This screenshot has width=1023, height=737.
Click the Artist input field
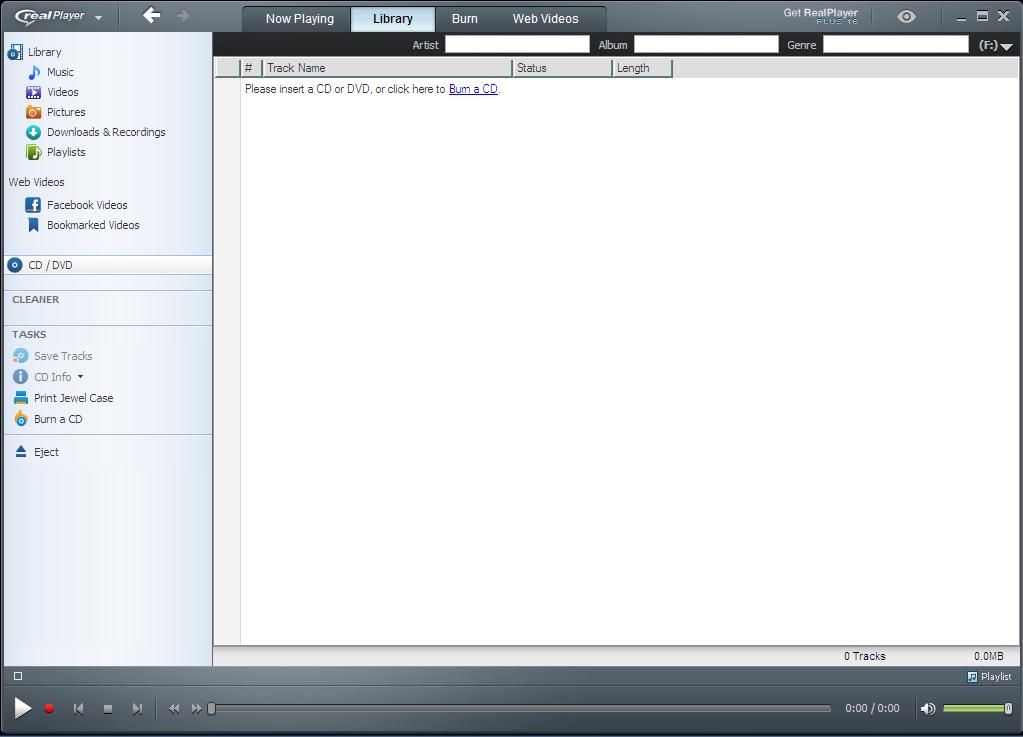pyautogui.click(x=517, y=44)
